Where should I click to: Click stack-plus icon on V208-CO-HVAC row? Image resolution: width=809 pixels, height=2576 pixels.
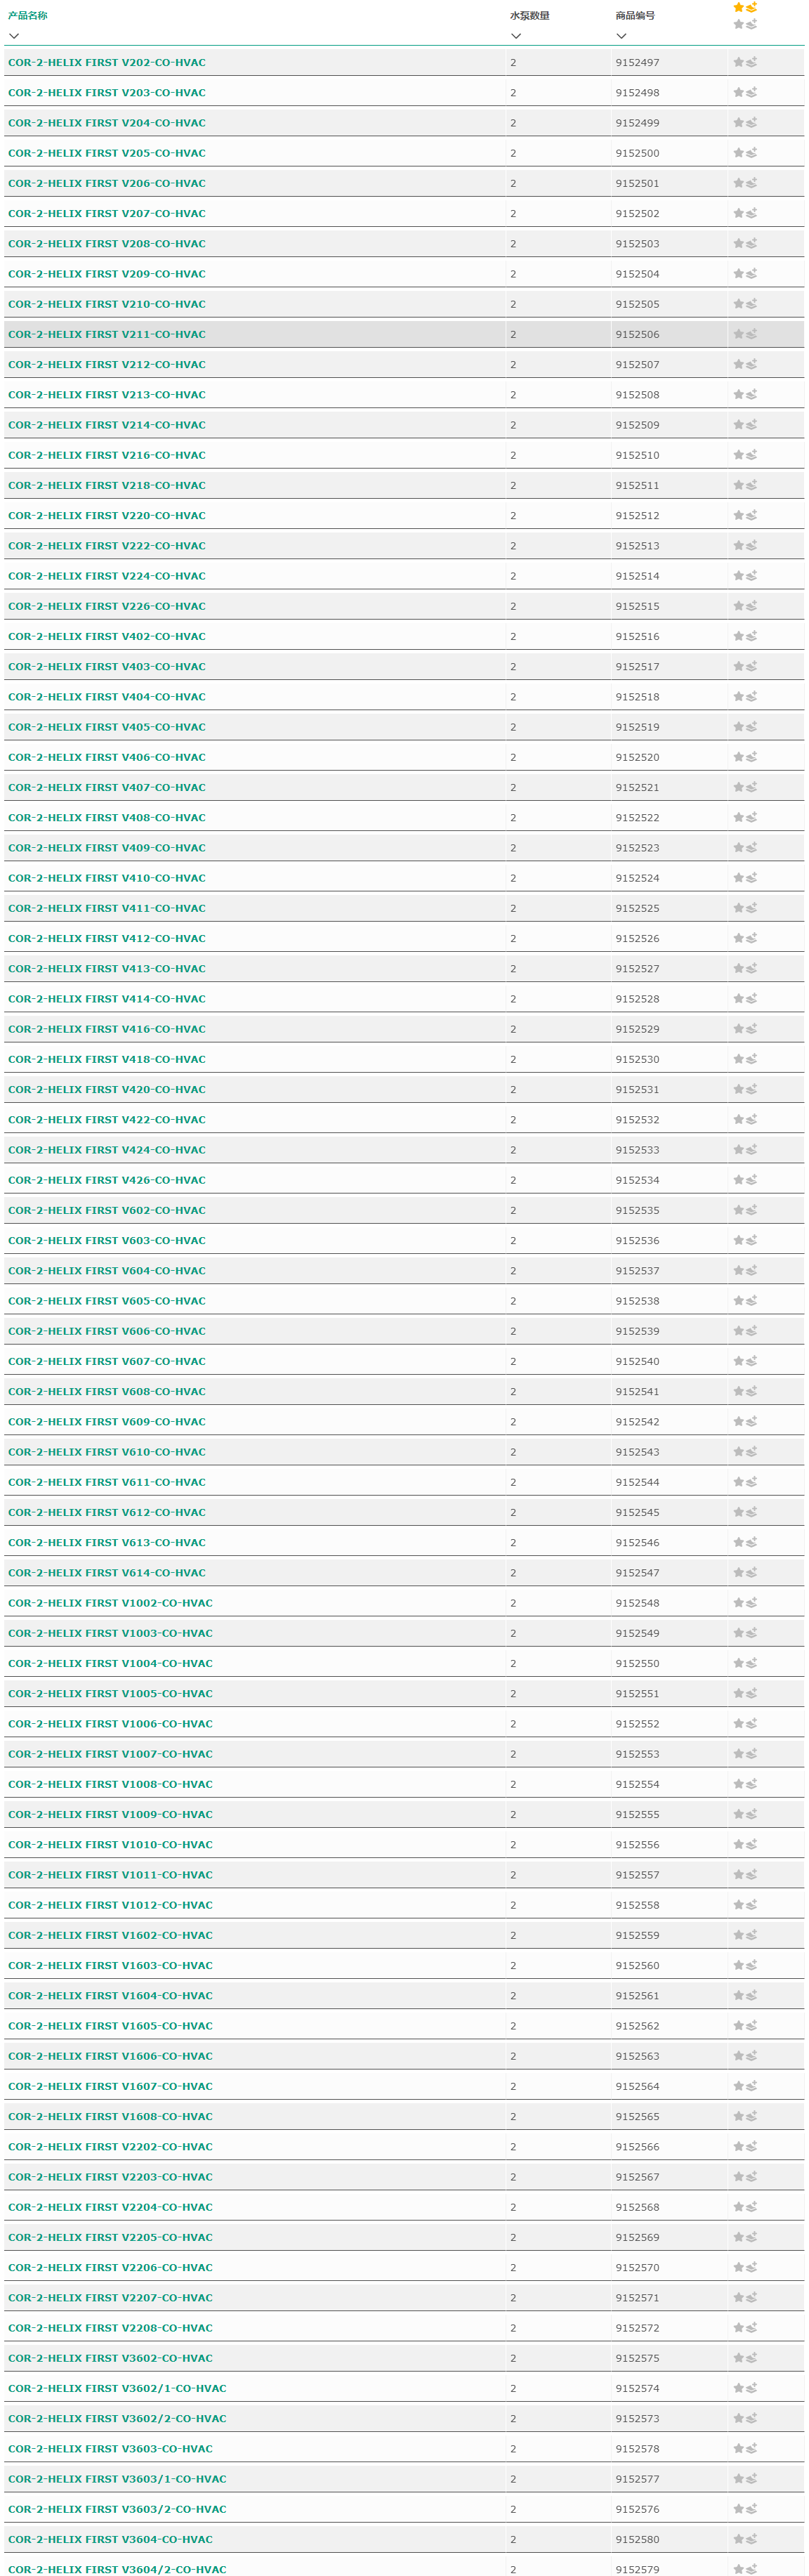tap(752, 243)
